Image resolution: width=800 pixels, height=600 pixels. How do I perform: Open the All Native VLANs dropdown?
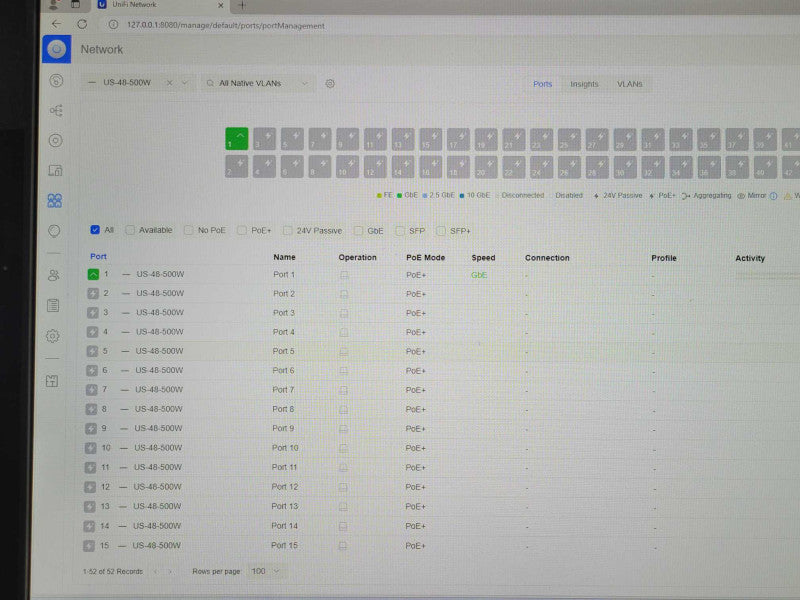[x=258, y=83]
